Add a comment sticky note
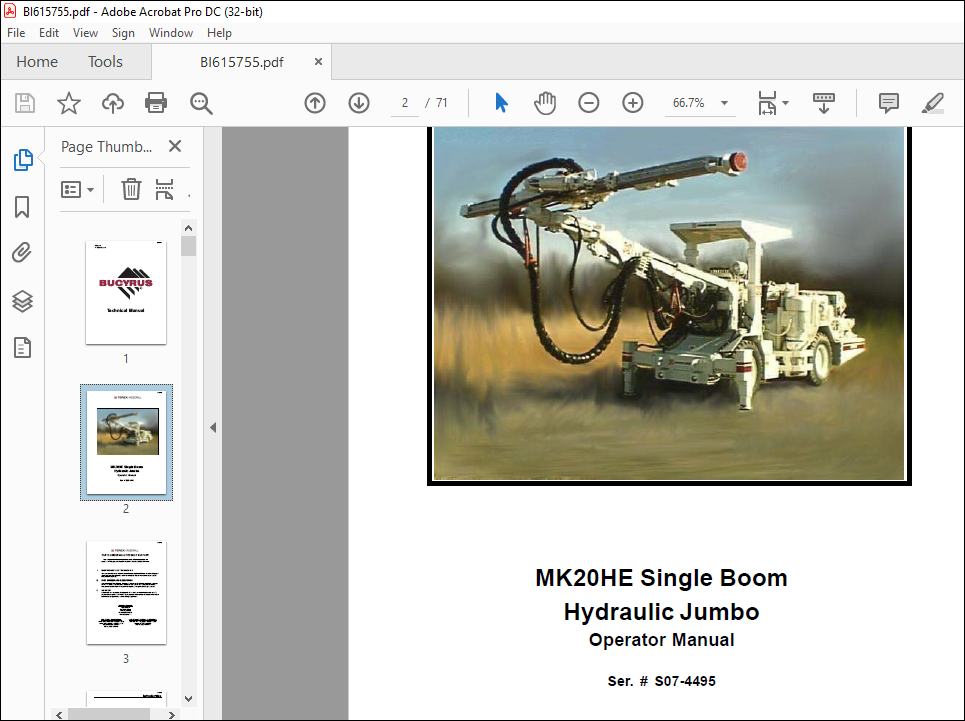This screenshot has height=721, width=965. pyautogui.click(x=889, y=103)
